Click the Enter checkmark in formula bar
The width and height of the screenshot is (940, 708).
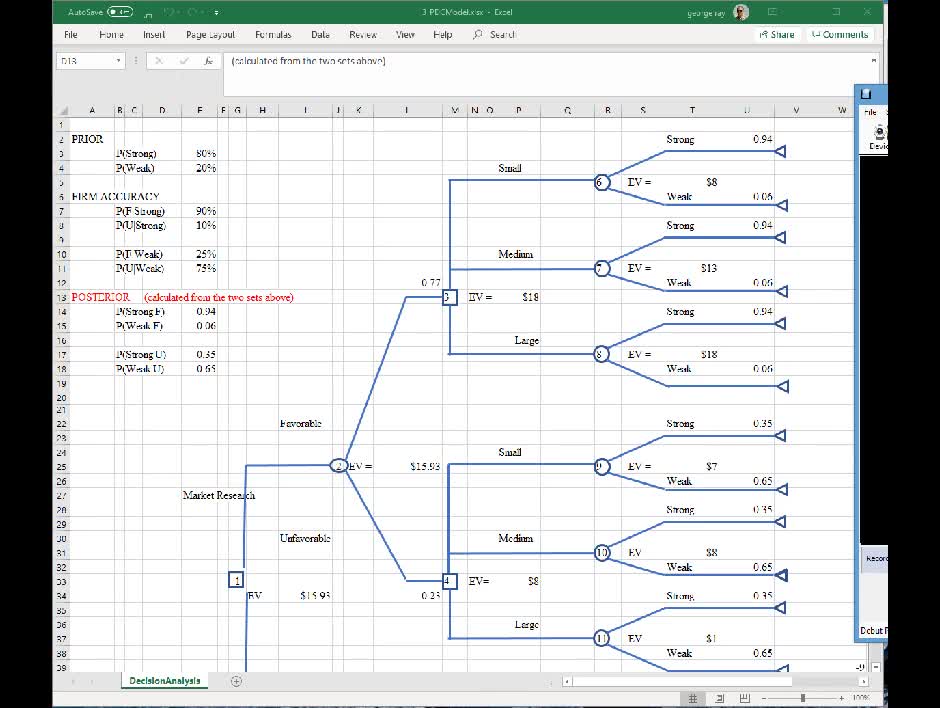point(184,61)
